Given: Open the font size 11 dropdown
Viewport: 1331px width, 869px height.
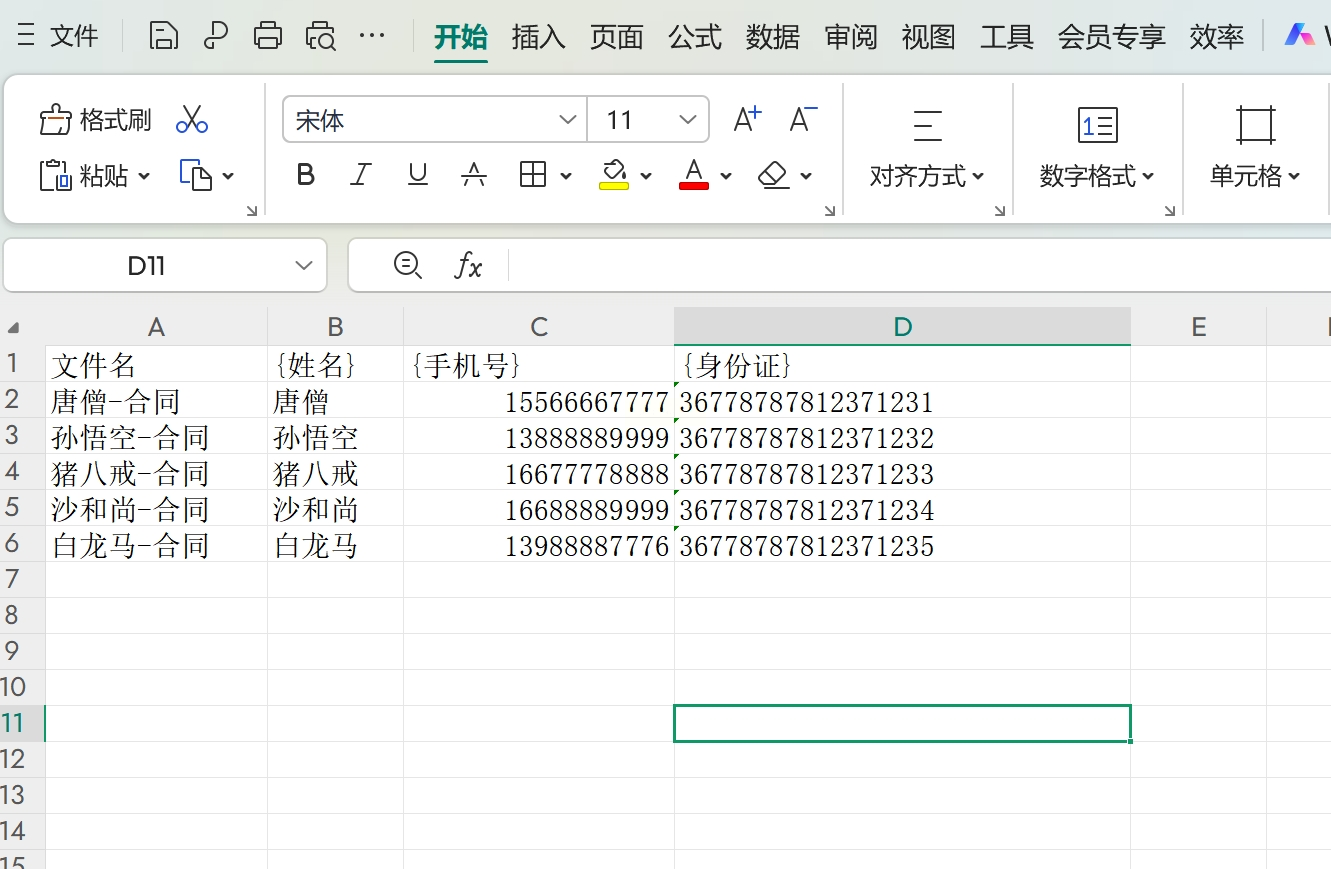Looking at the screenshot, I should (x=688, y=120).
